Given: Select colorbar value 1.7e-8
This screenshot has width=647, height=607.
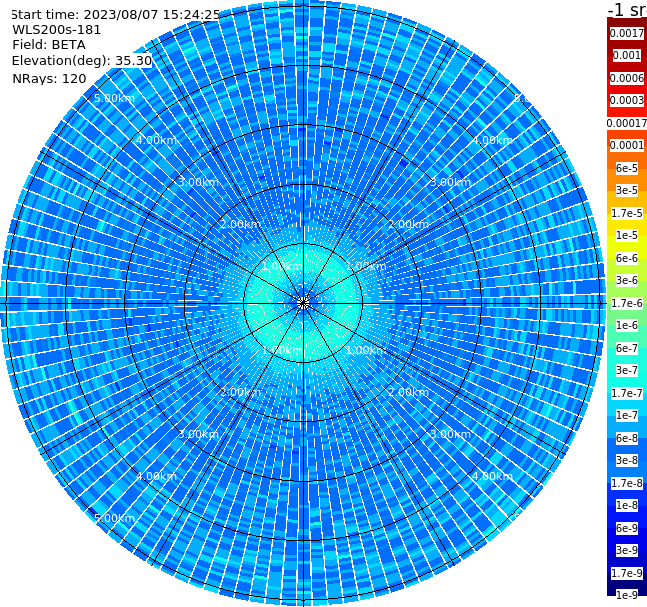Looking at the screenshot, I should tap(627, 483).
